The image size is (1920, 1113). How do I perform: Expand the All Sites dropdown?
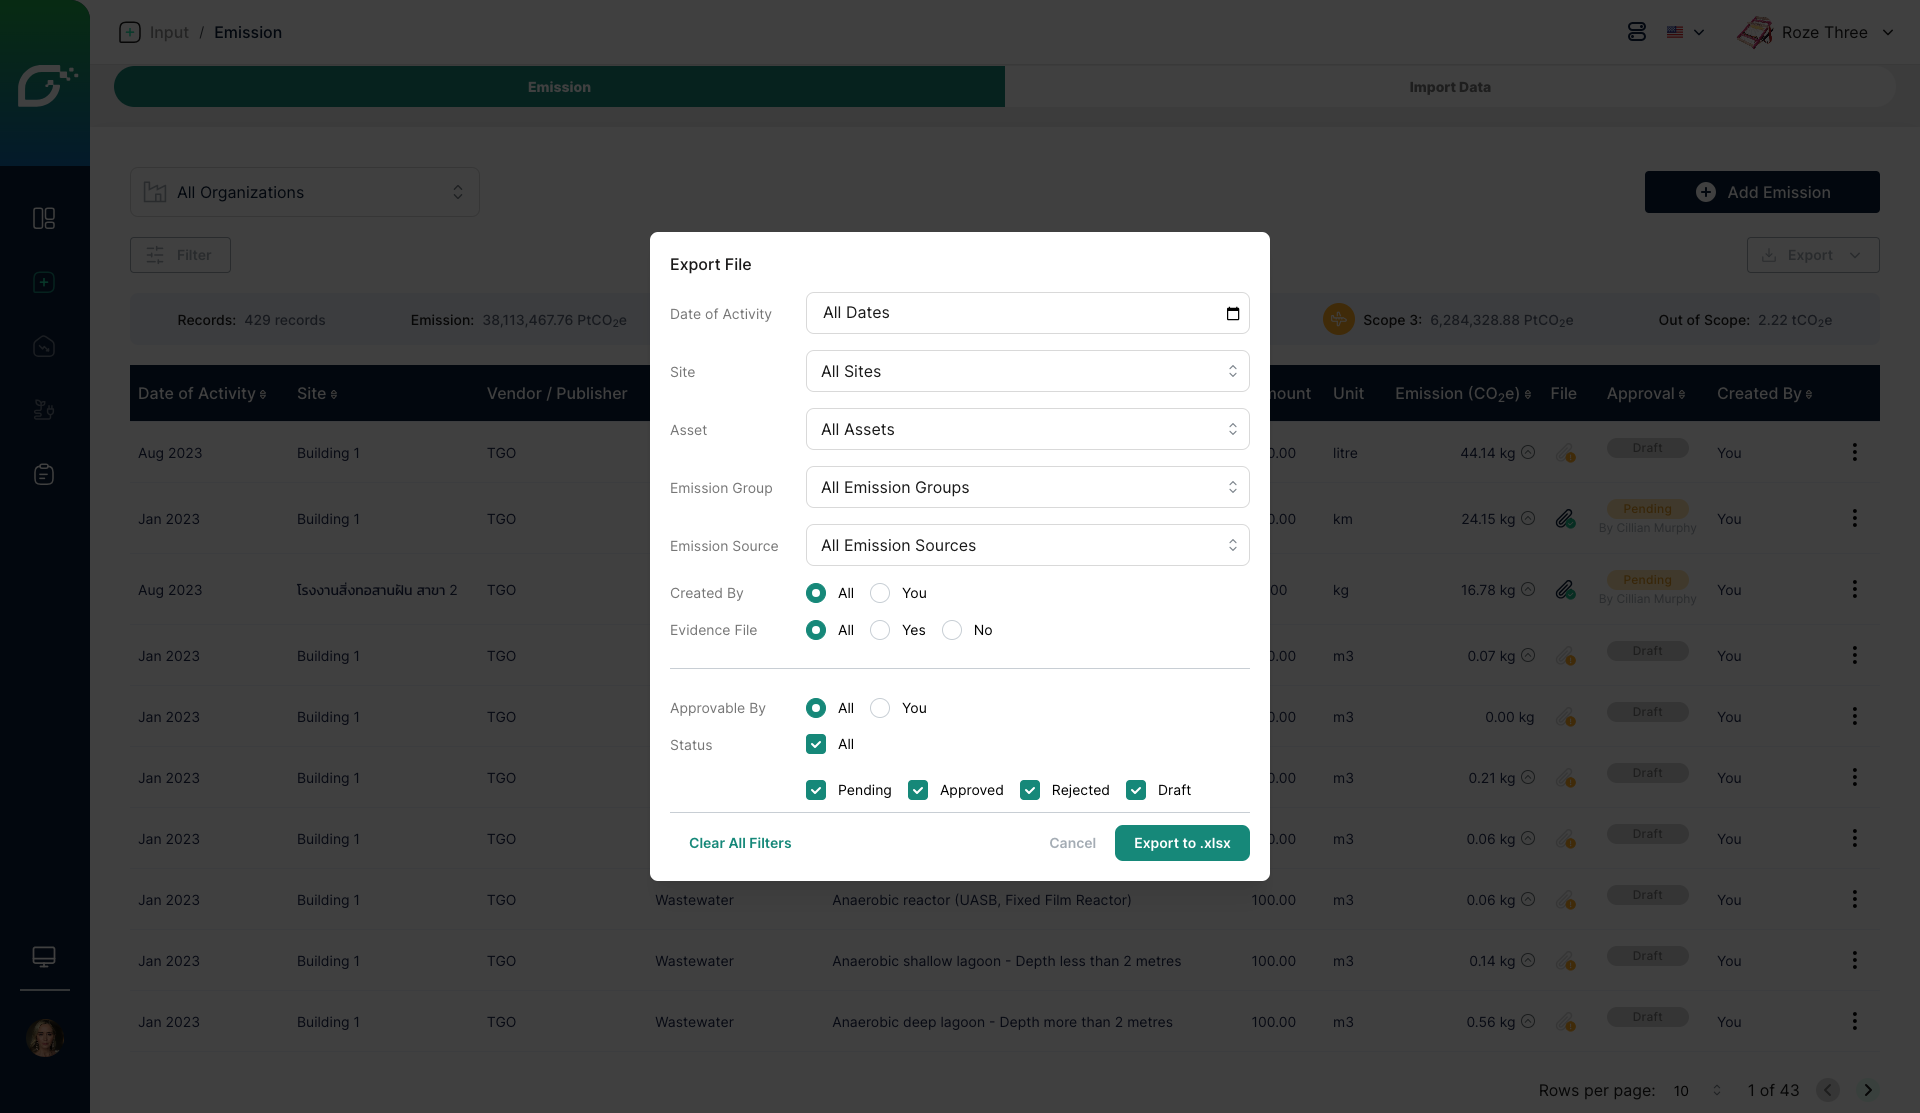pos(1027,371)
